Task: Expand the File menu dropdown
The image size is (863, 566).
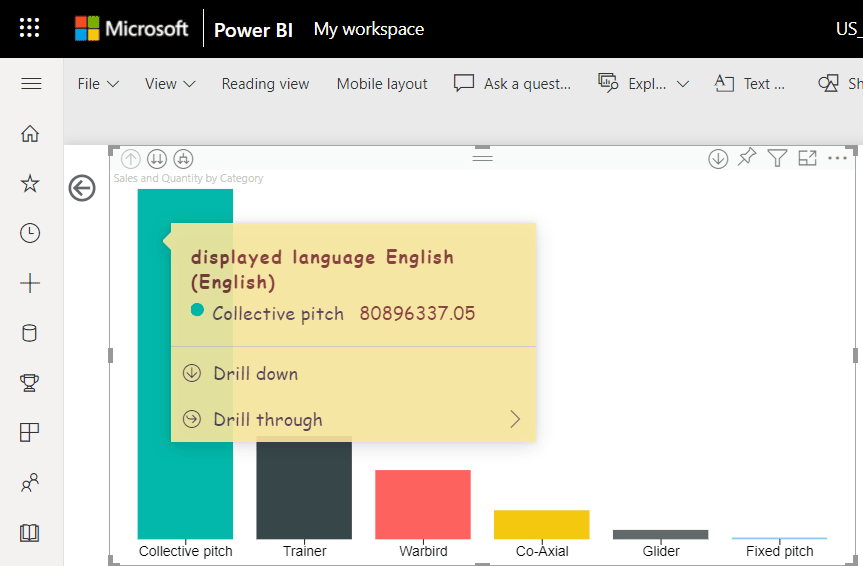Action: point(99,84)
